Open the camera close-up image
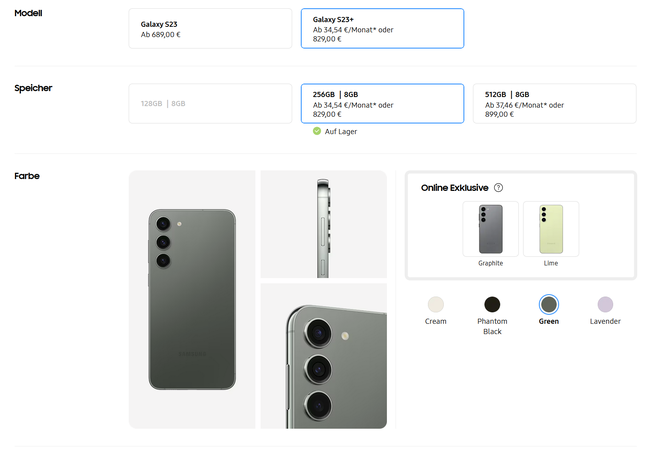Image resolution: width=653 pixels, height=450 pixels. 323,355
